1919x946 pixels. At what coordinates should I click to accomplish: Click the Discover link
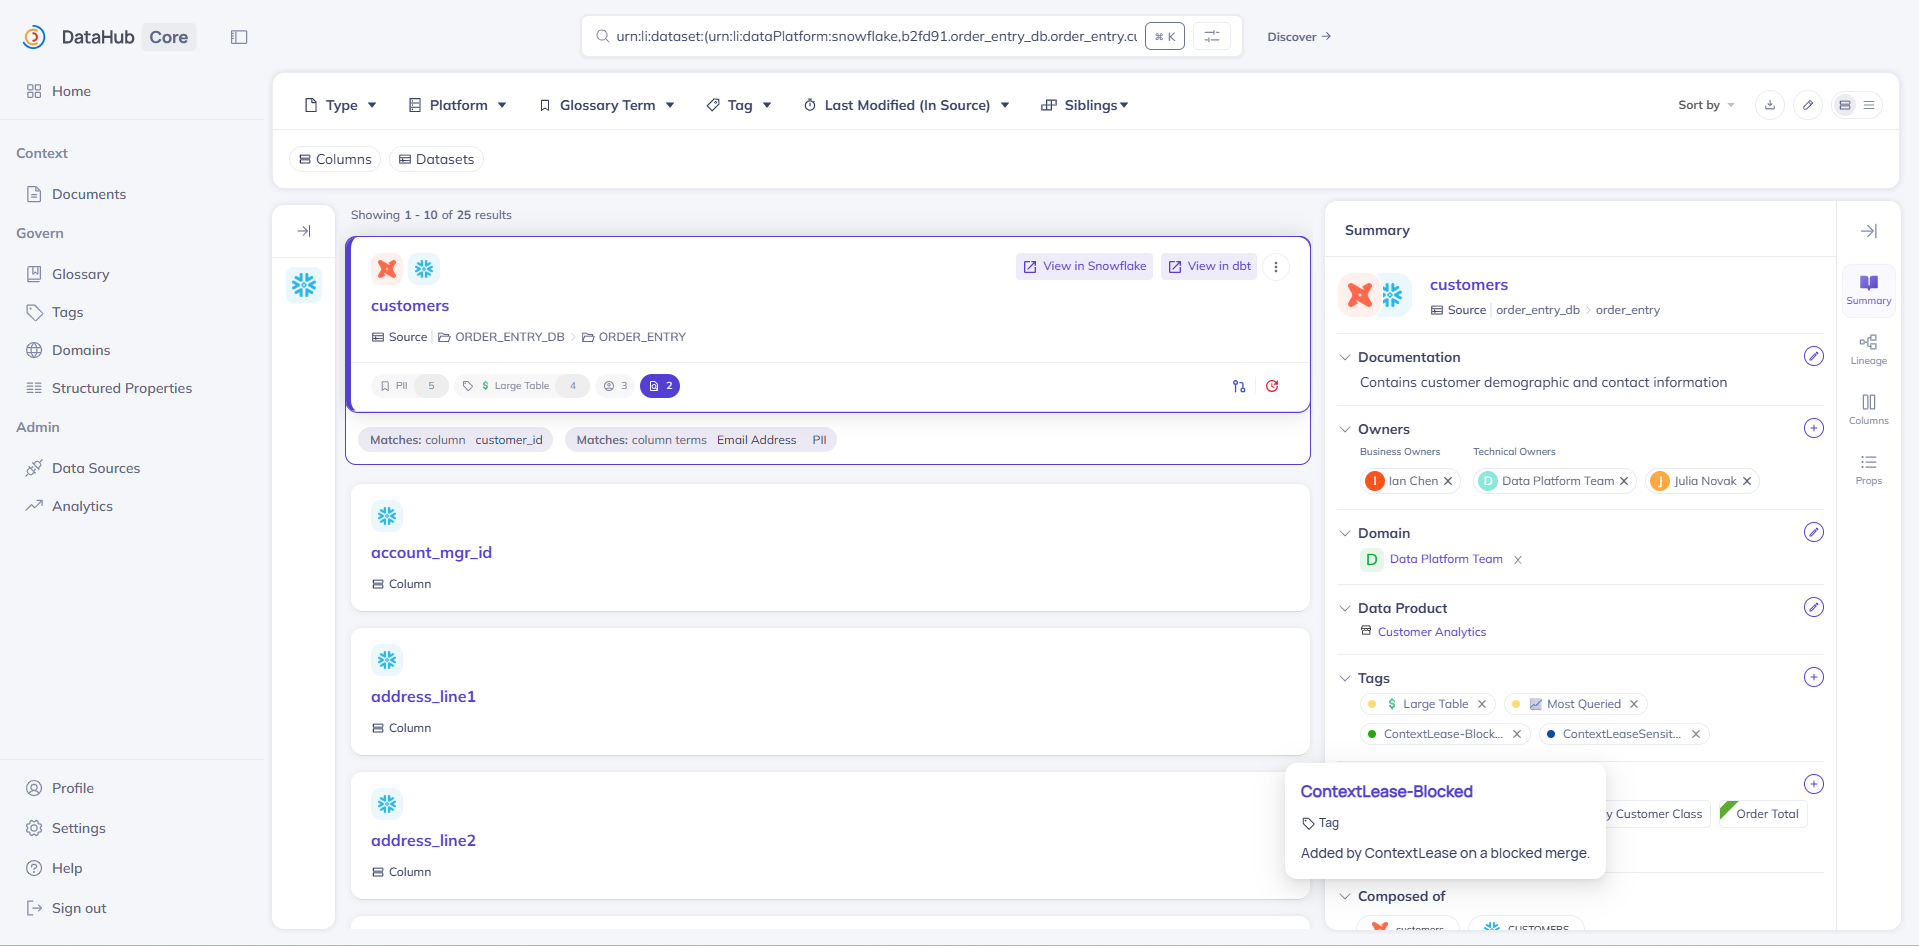[x=1299, y=37]
